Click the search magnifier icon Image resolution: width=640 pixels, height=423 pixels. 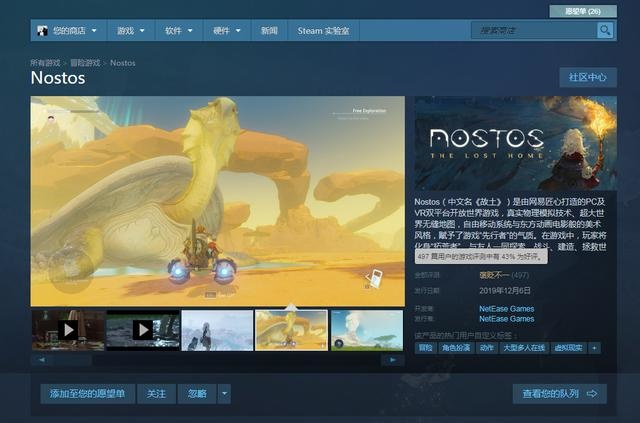click(605, 30)
